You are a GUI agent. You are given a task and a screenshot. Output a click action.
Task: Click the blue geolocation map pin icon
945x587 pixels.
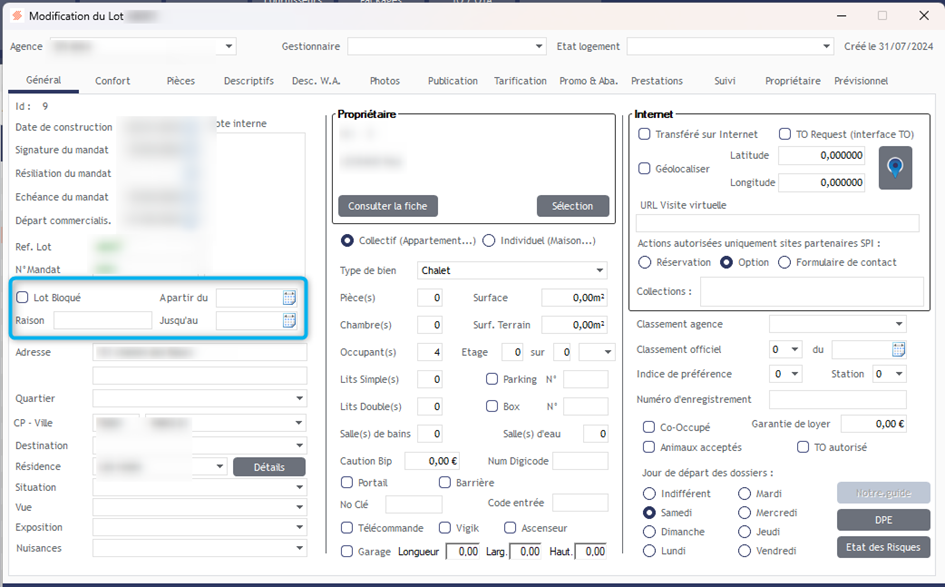895,167
